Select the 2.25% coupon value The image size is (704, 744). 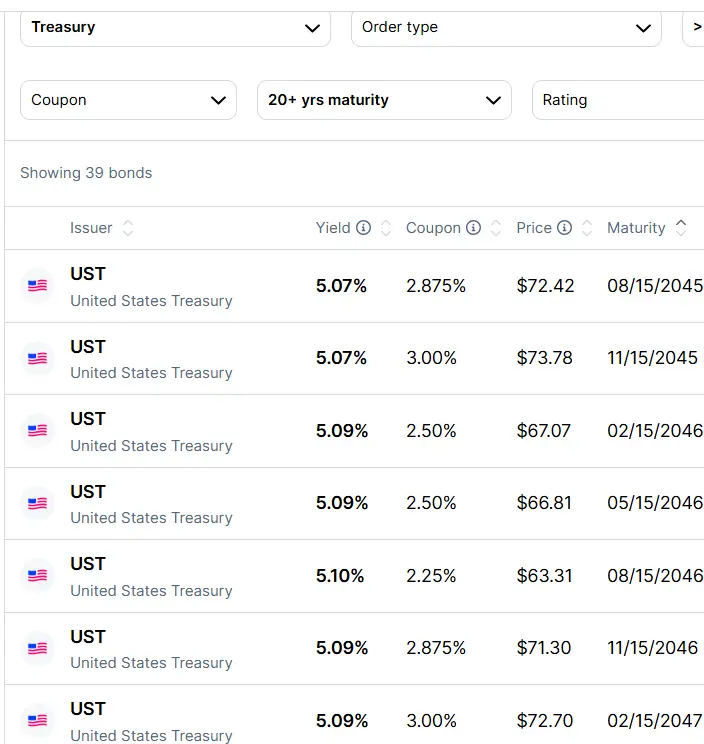click(431, 576)
